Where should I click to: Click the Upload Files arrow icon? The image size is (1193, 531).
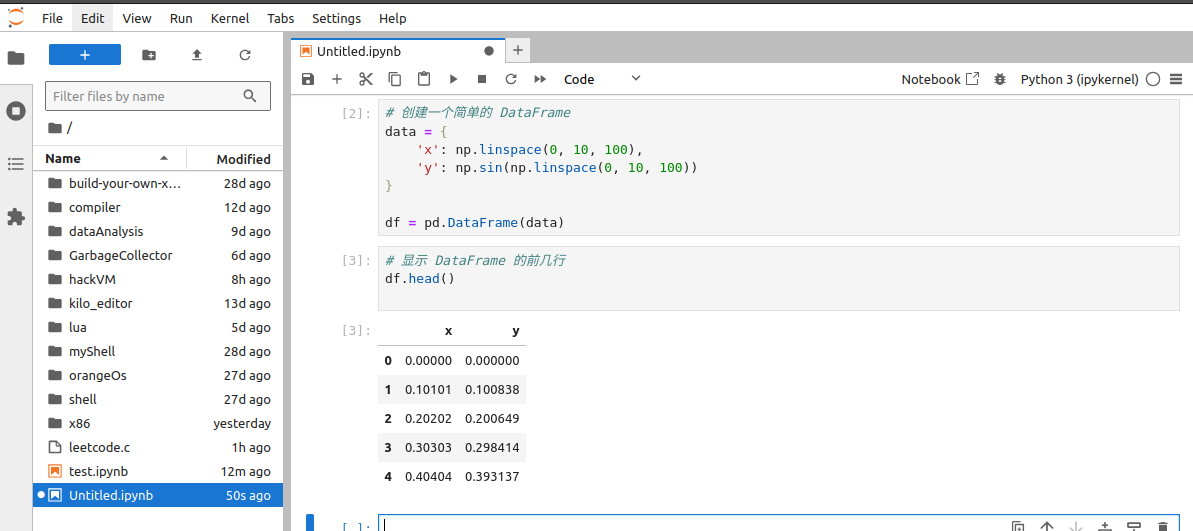[197, 55]
